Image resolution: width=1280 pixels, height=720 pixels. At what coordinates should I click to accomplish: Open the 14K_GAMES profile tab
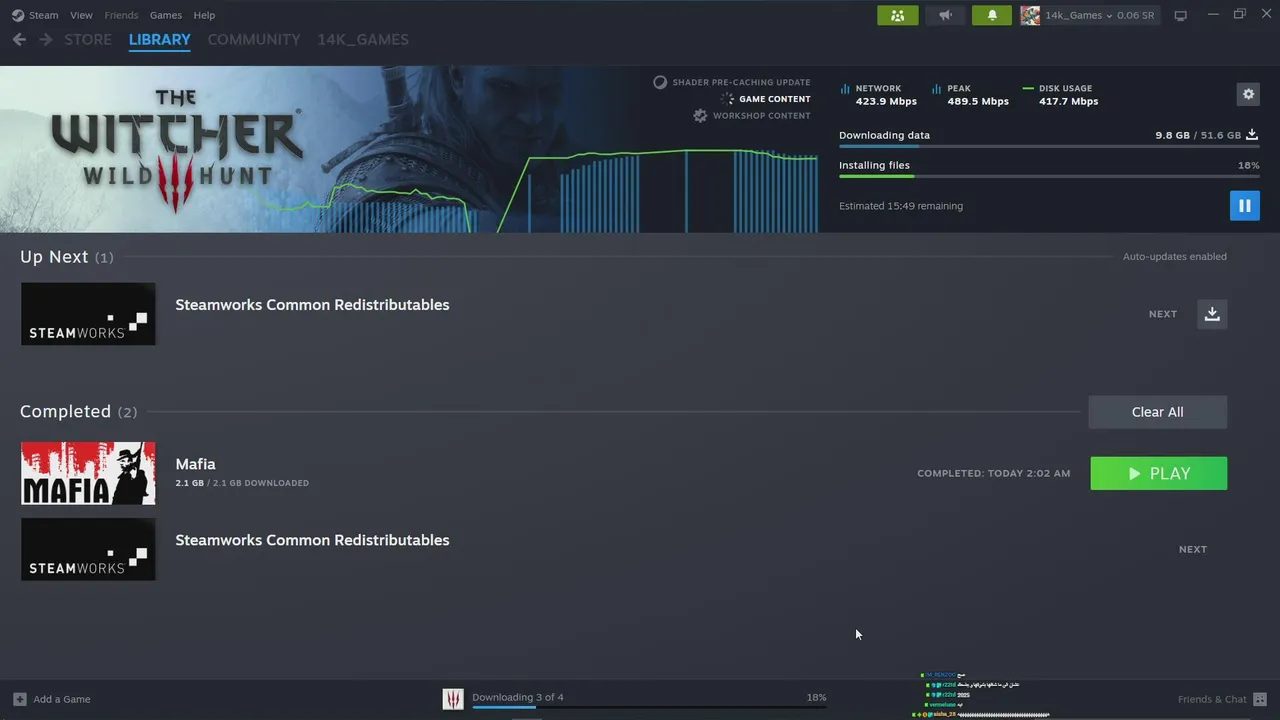pyautogui.click(x=363, y=40)
